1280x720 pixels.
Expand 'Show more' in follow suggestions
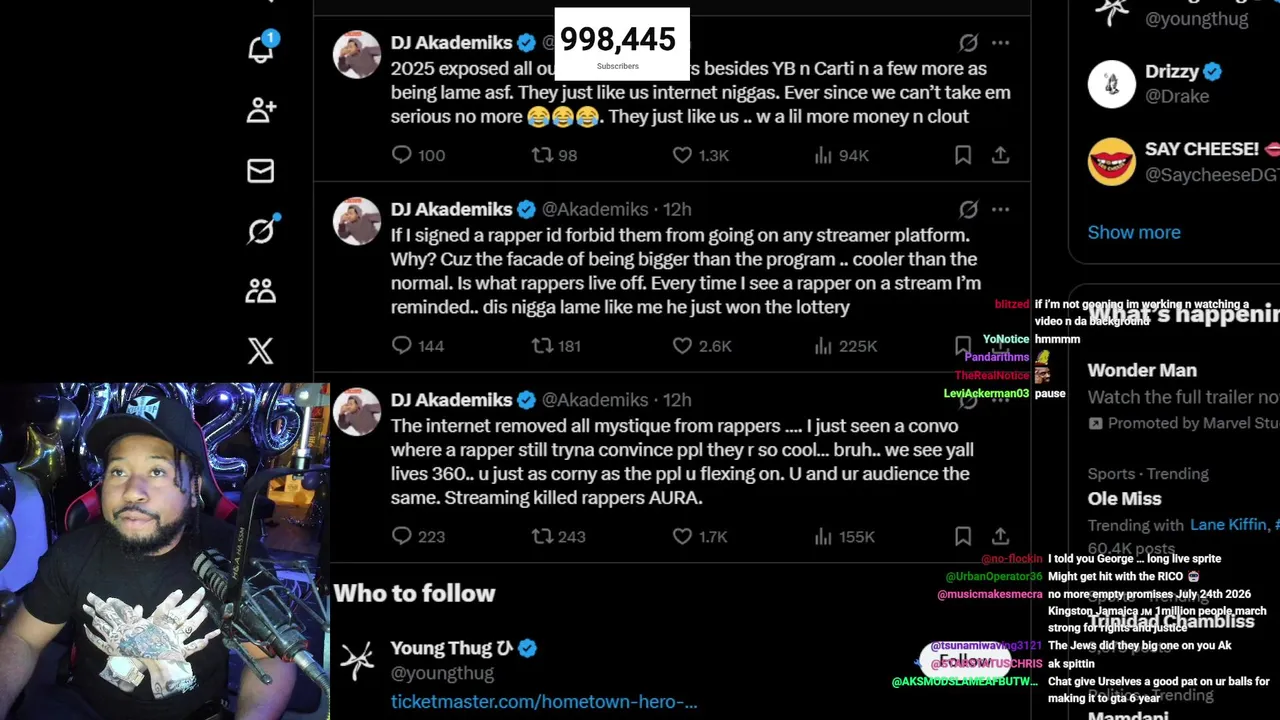pos(1134,232)
